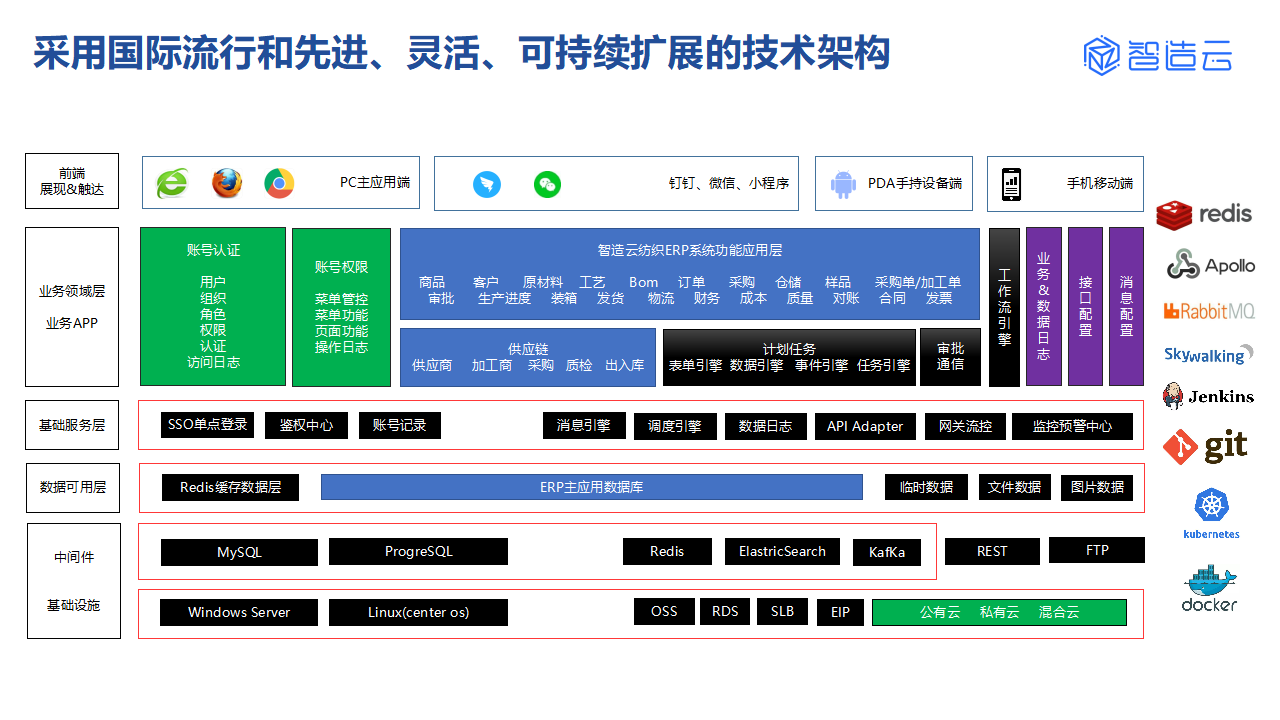Click the 网关流控 box

[x=965, y=426]
